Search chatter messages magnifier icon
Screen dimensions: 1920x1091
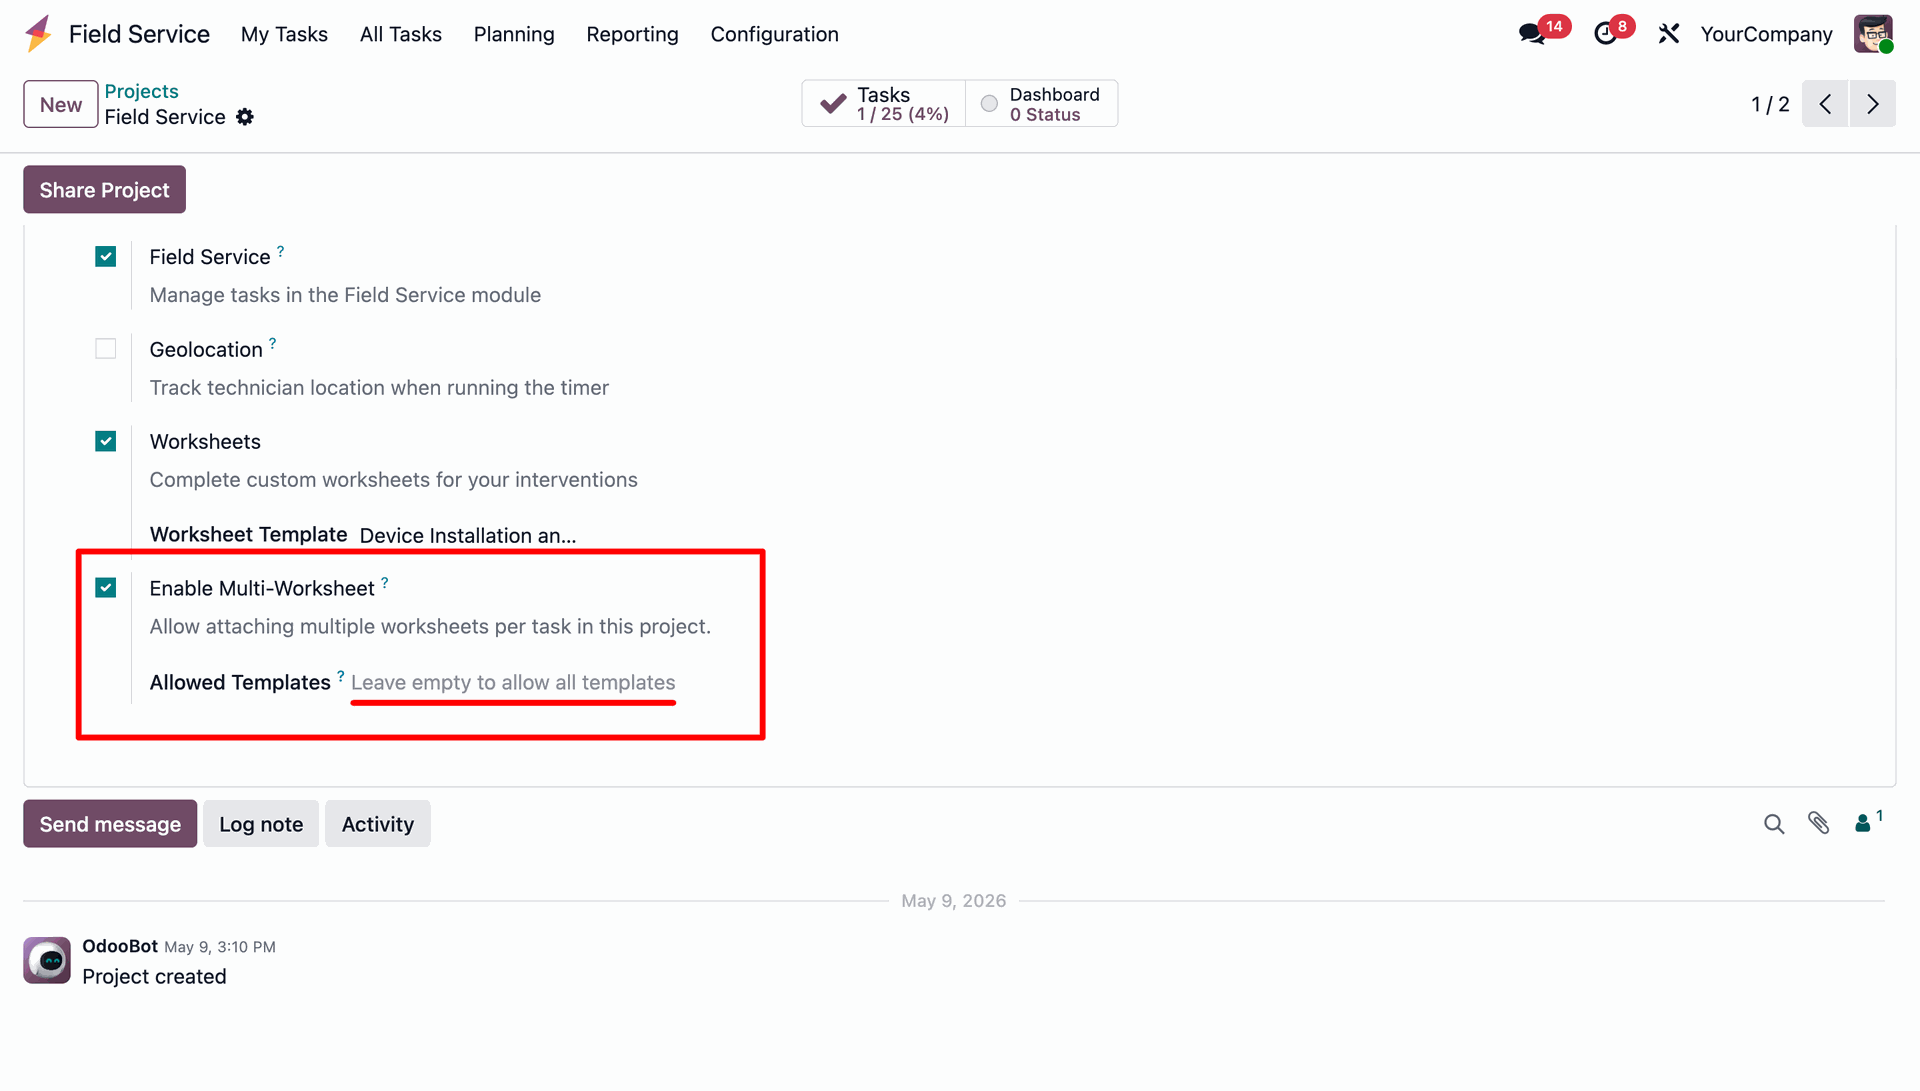click(x=1774, y=824)
